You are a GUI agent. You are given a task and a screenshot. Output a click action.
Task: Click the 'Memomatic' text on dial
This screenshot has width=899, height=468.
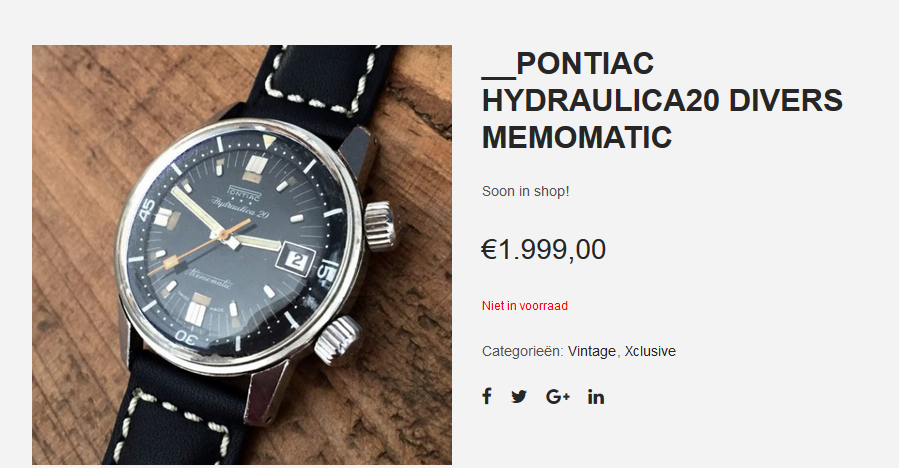208,279
